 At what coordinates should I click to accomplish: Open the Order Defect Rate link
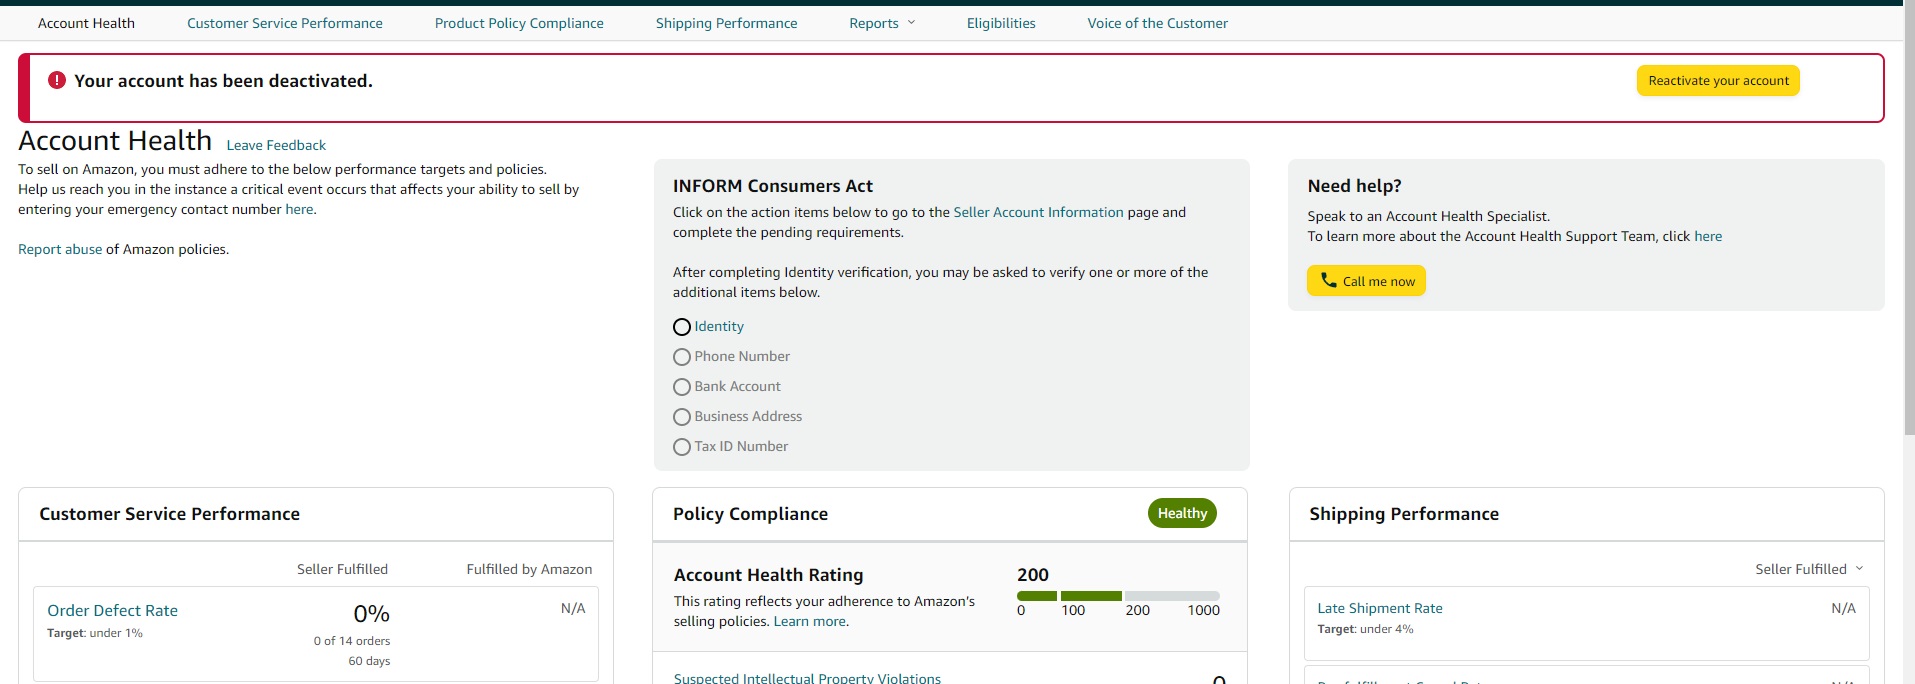[113, 610]
